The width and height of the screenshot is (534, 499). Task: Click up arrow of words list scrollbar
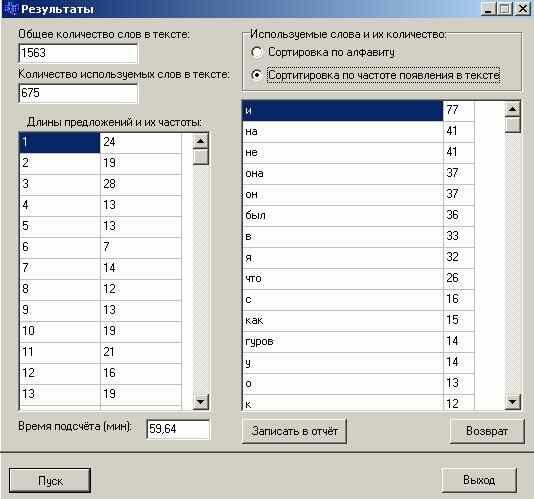[x=513, y=109]
